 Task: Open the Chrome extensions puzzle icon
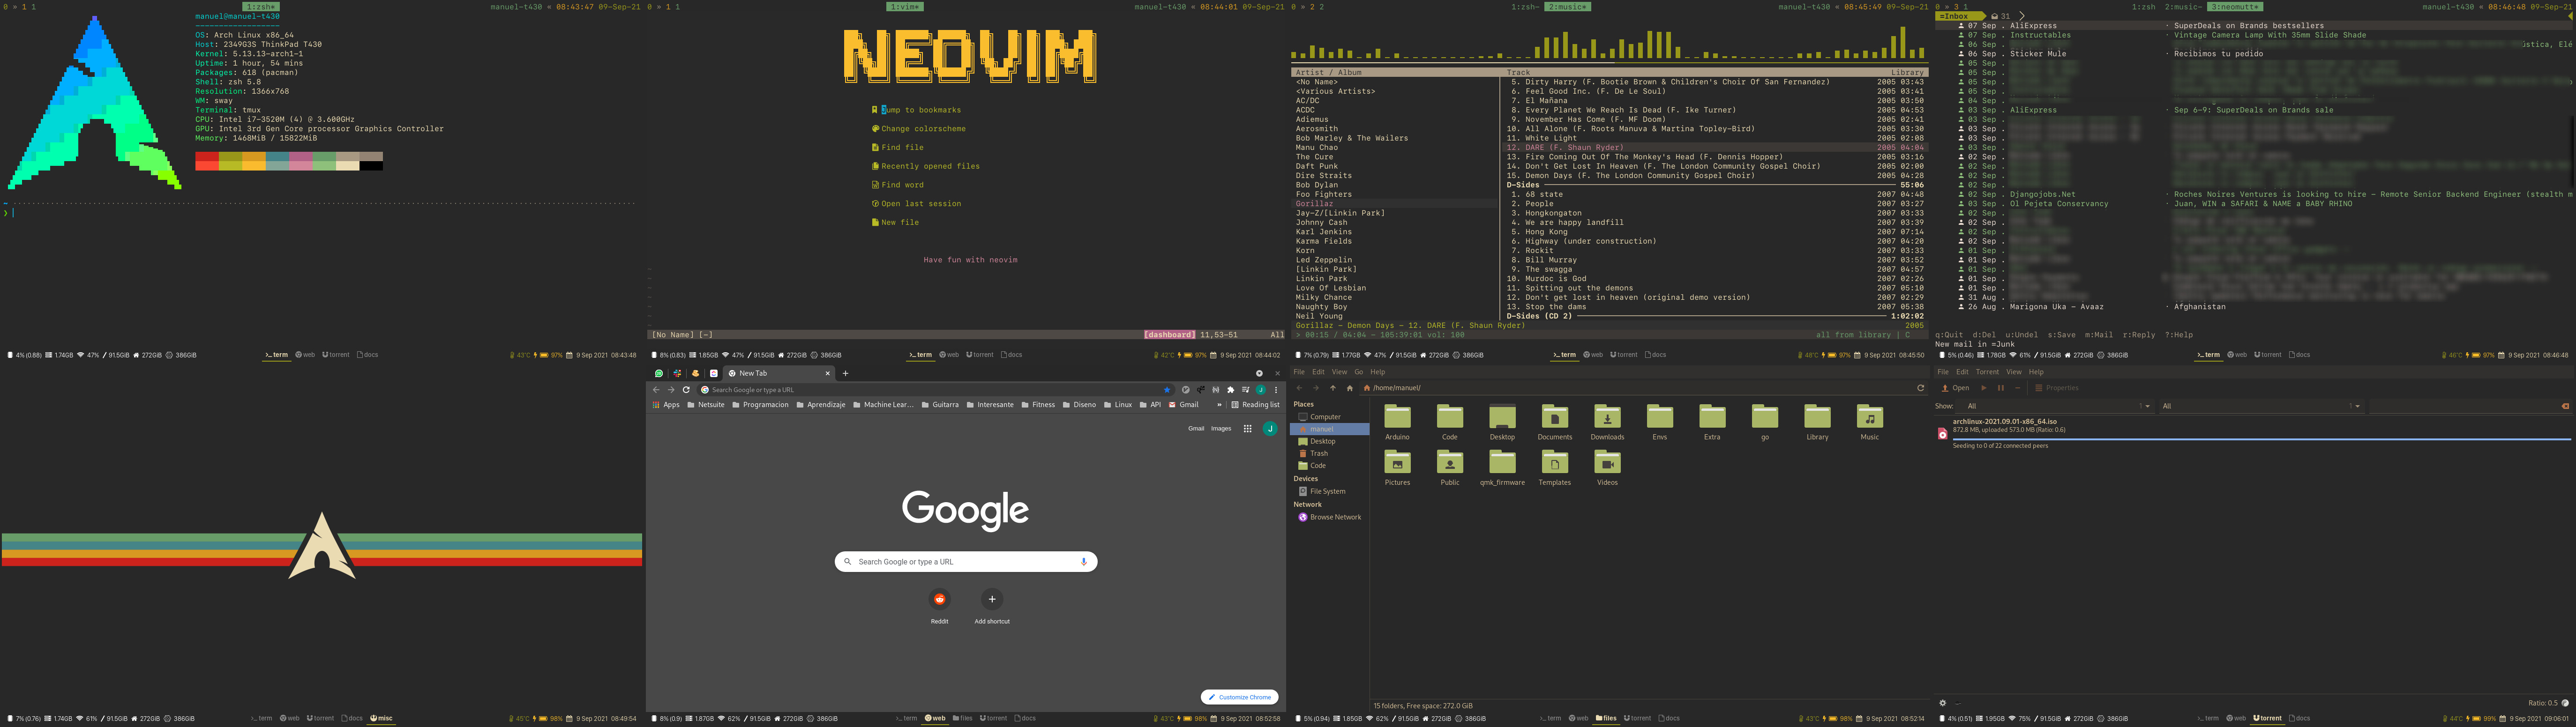pyautogui.click(x=1230, y=390)
